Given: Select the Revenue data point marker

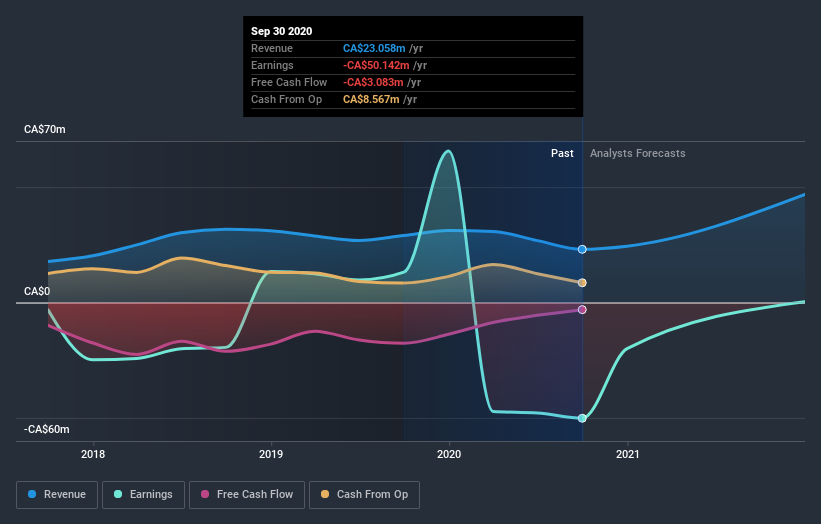Looking at the screenshot, I should [x=582, y=249].
